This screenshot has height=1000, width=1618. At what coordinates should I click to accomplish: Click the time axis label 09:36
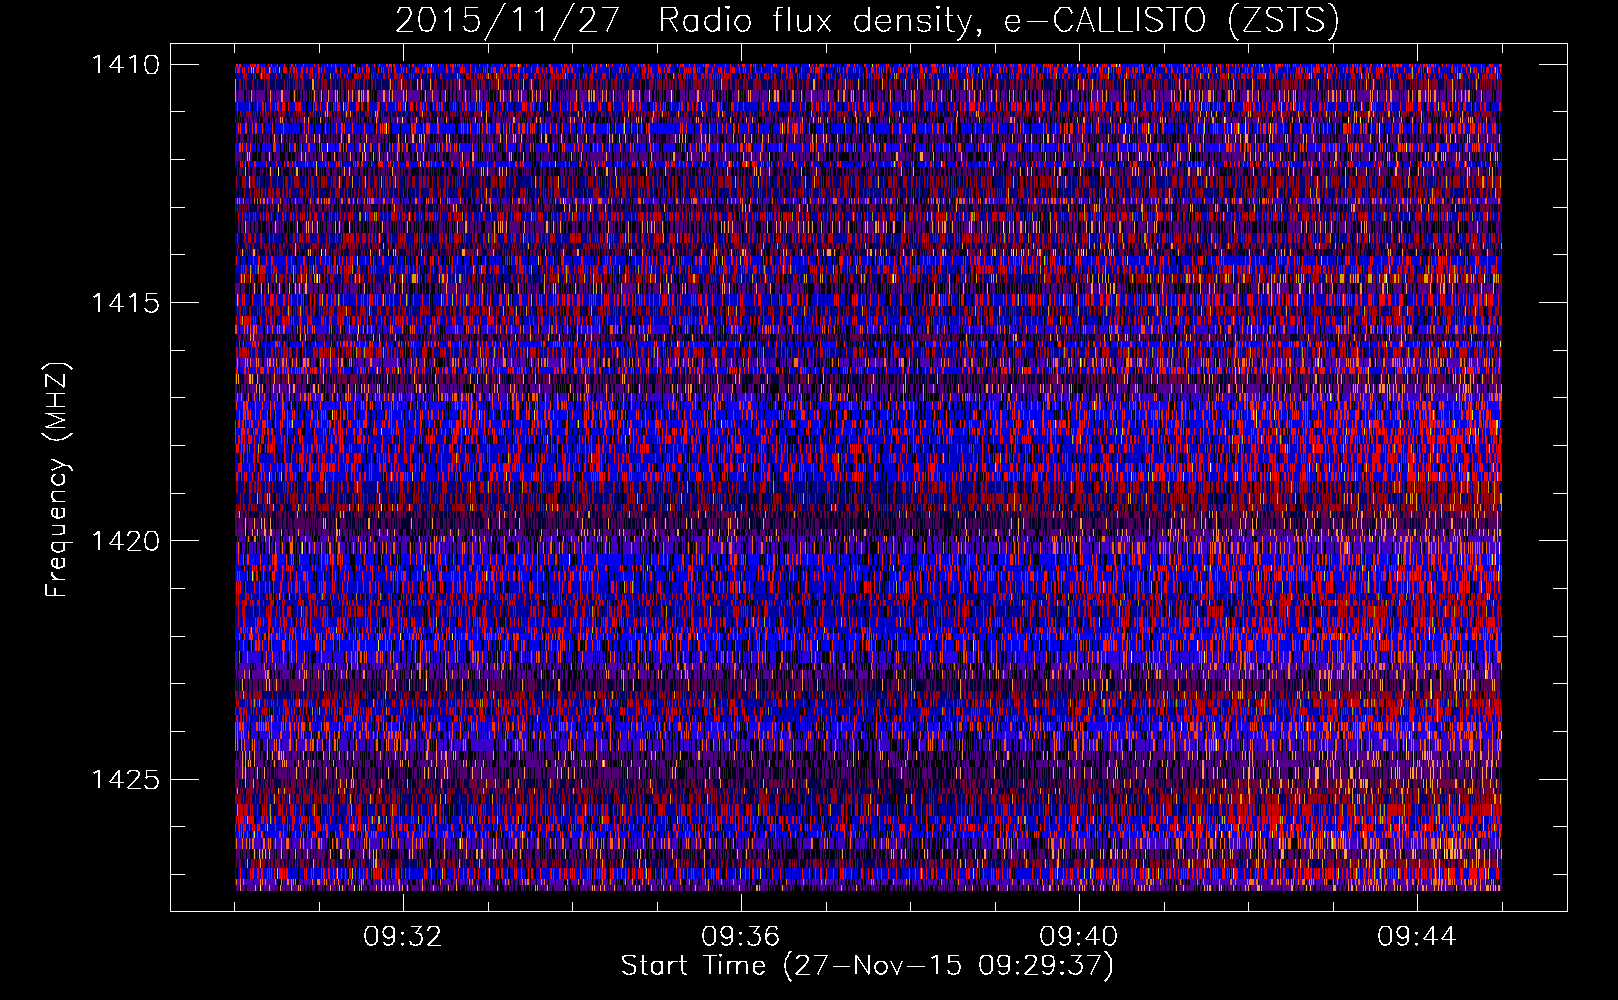pos(741,937)
